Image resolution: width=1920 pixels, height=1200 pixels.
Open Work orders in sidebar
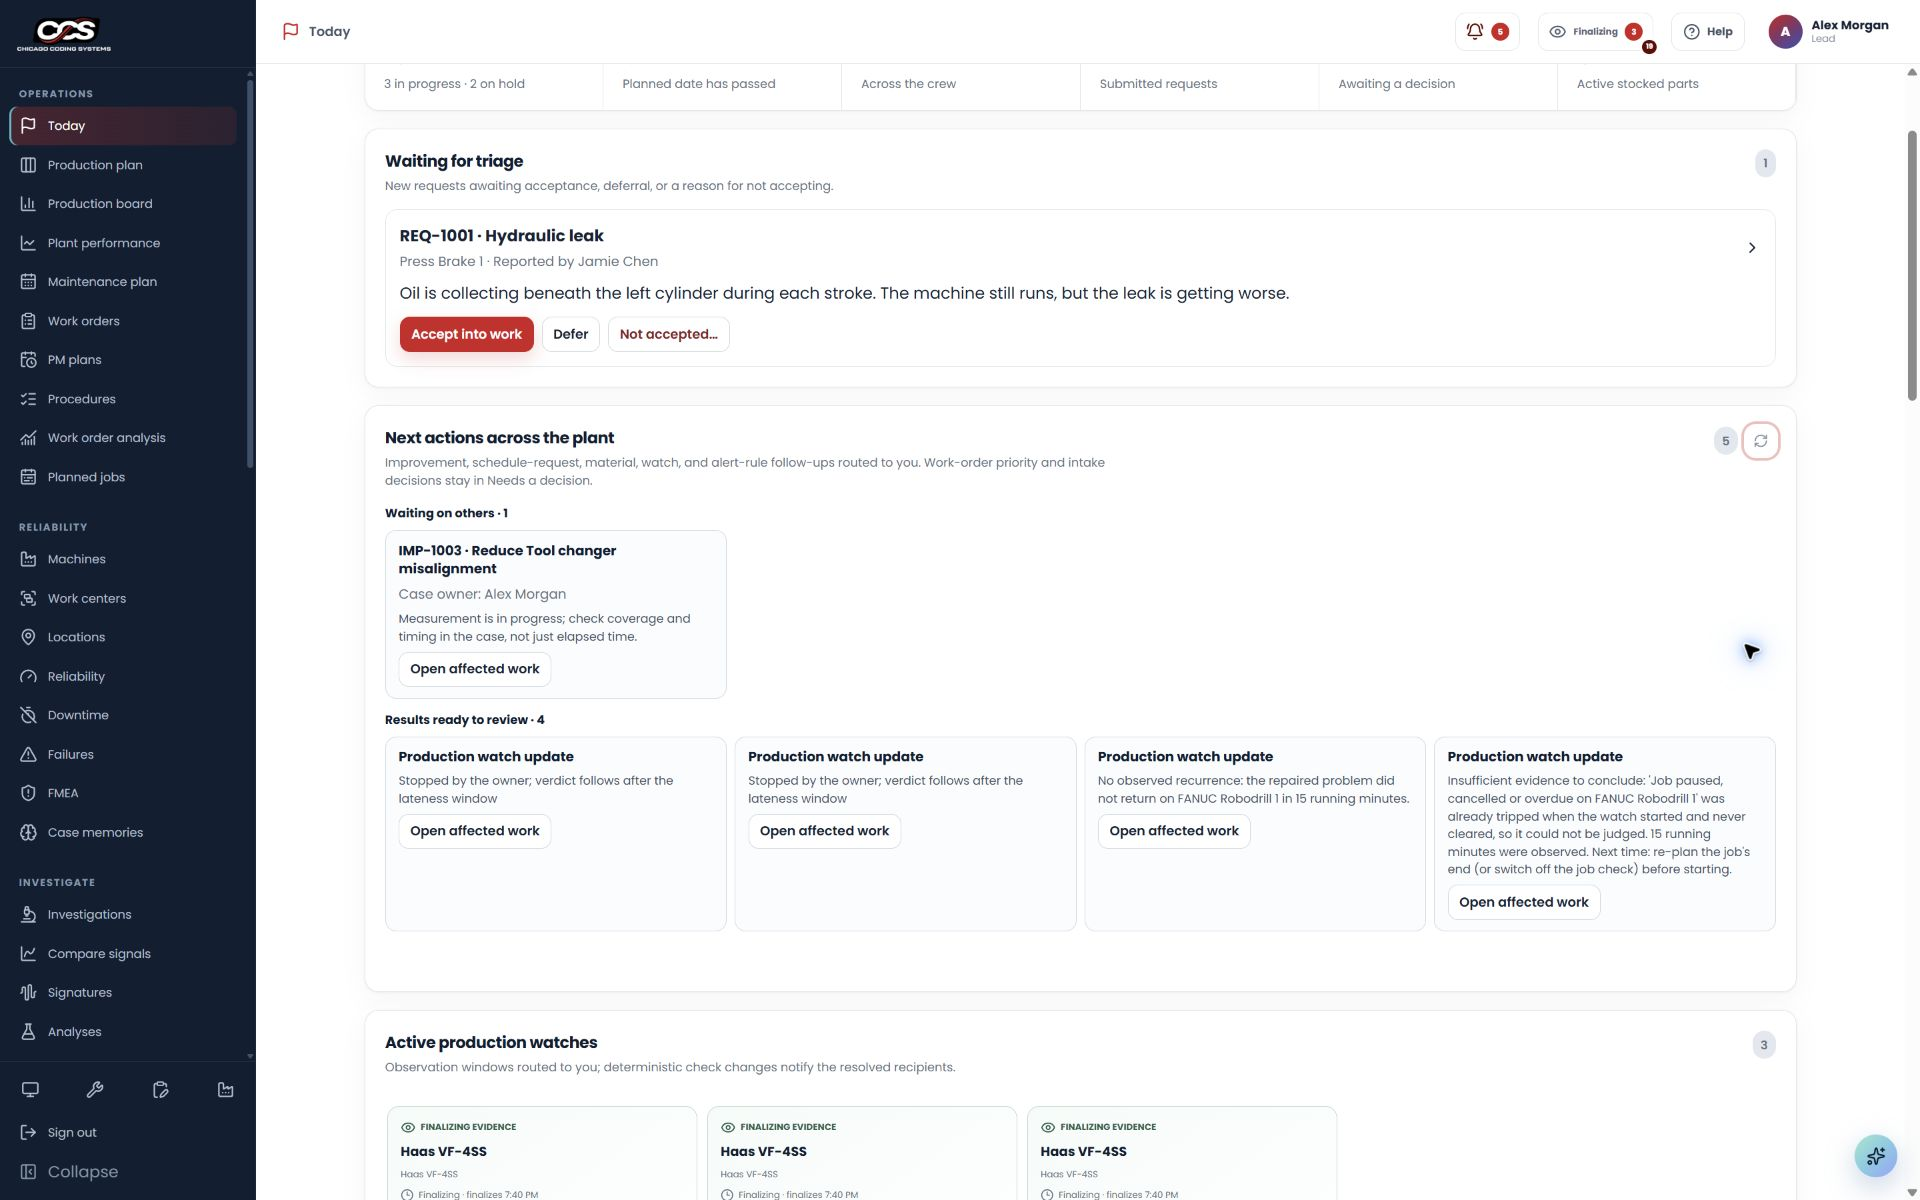(x=124, y=321)
